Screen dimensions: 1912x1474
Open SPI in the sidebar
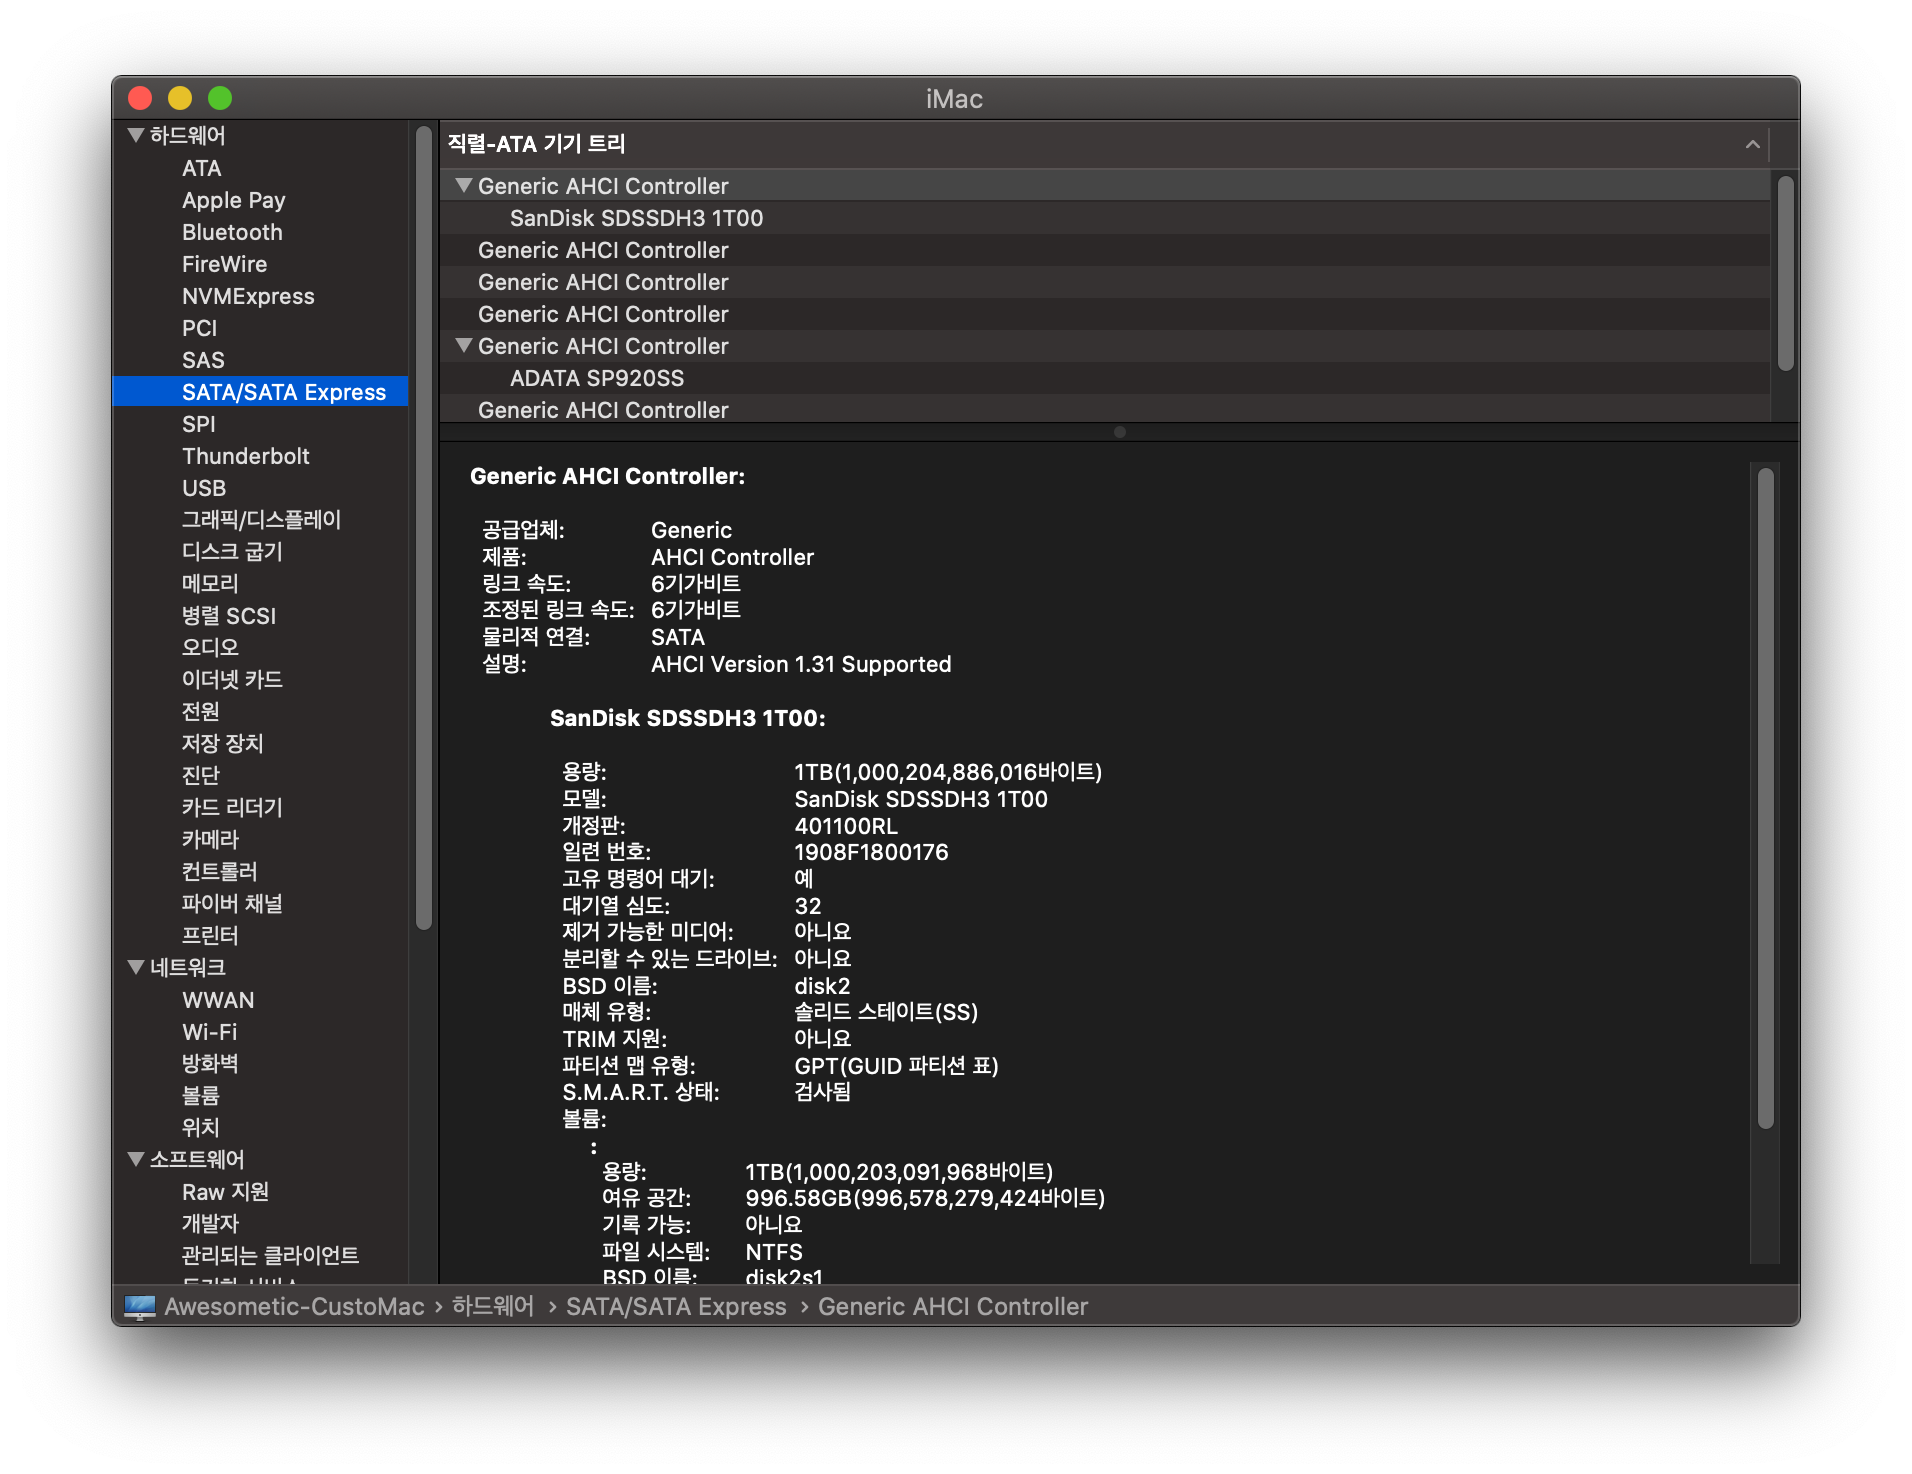pos(198,424)
